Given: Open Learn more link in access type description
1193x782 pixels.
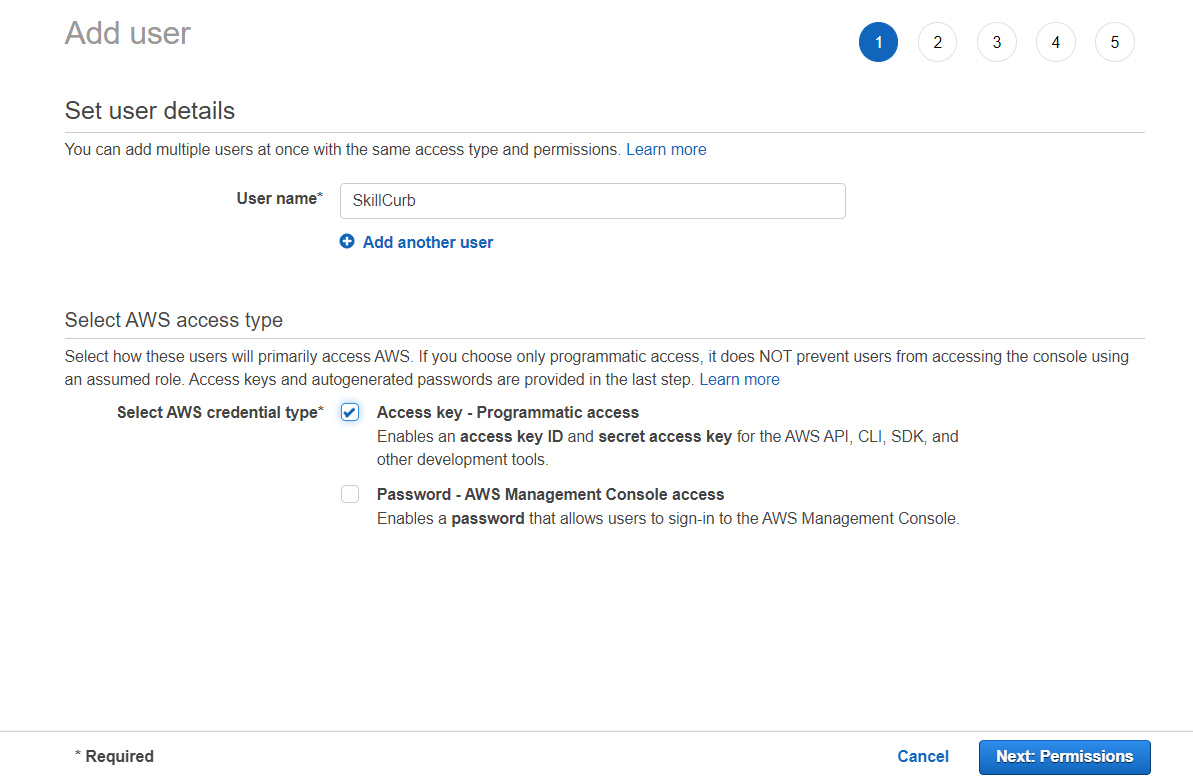Looking at the screenshot, I should (739, 380).
